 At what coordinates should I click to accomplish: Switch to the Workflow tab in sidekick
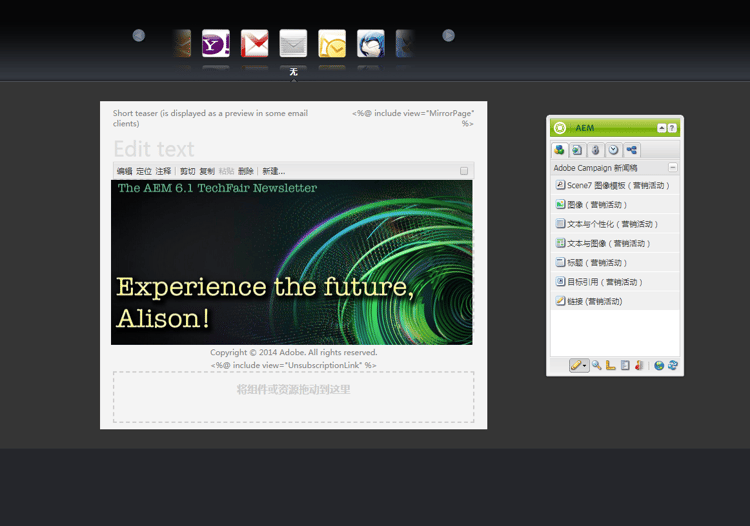pyautogui.click(x=632, y=150)
